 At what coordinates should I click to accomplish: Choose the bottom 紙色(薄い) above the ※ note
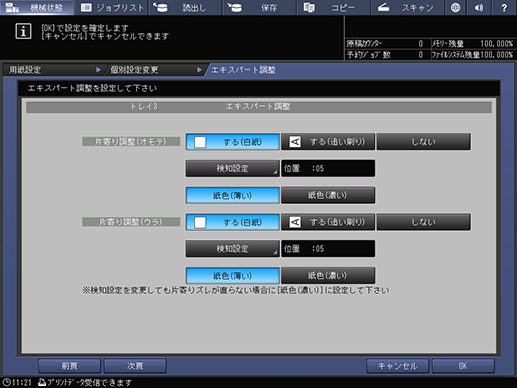coord(232,276)
